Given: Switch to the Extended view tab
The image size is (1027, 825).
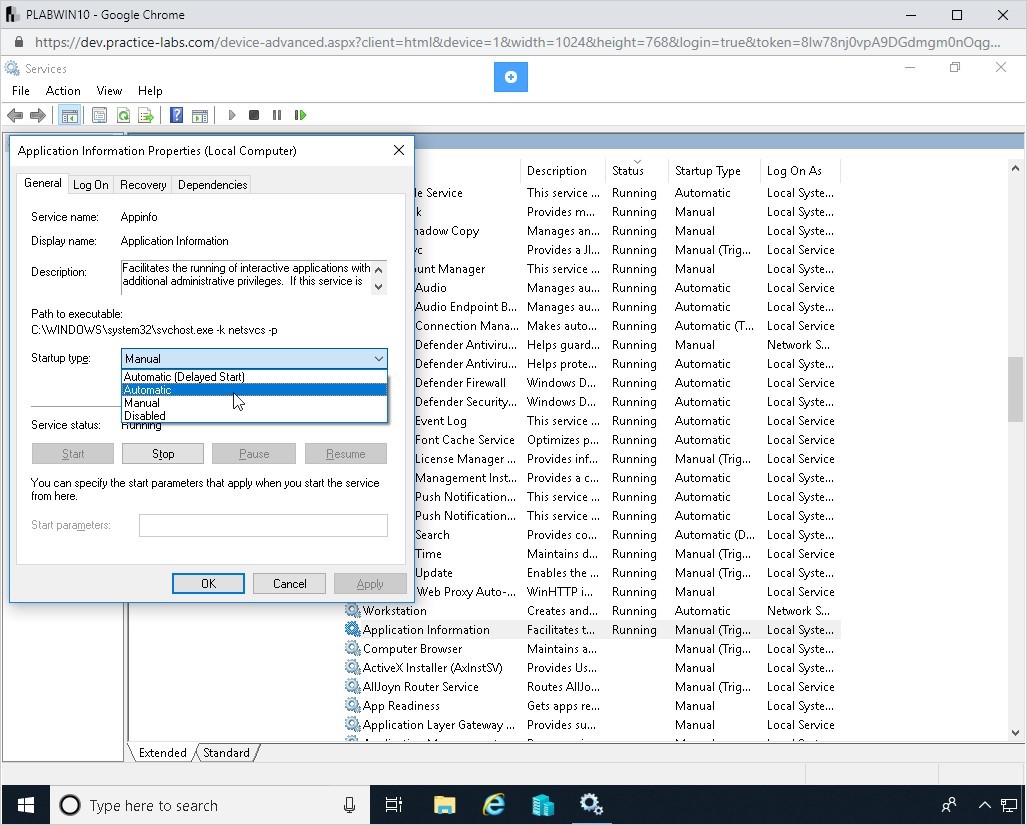Looking at the screenshot, I should [x=162, y=752].
